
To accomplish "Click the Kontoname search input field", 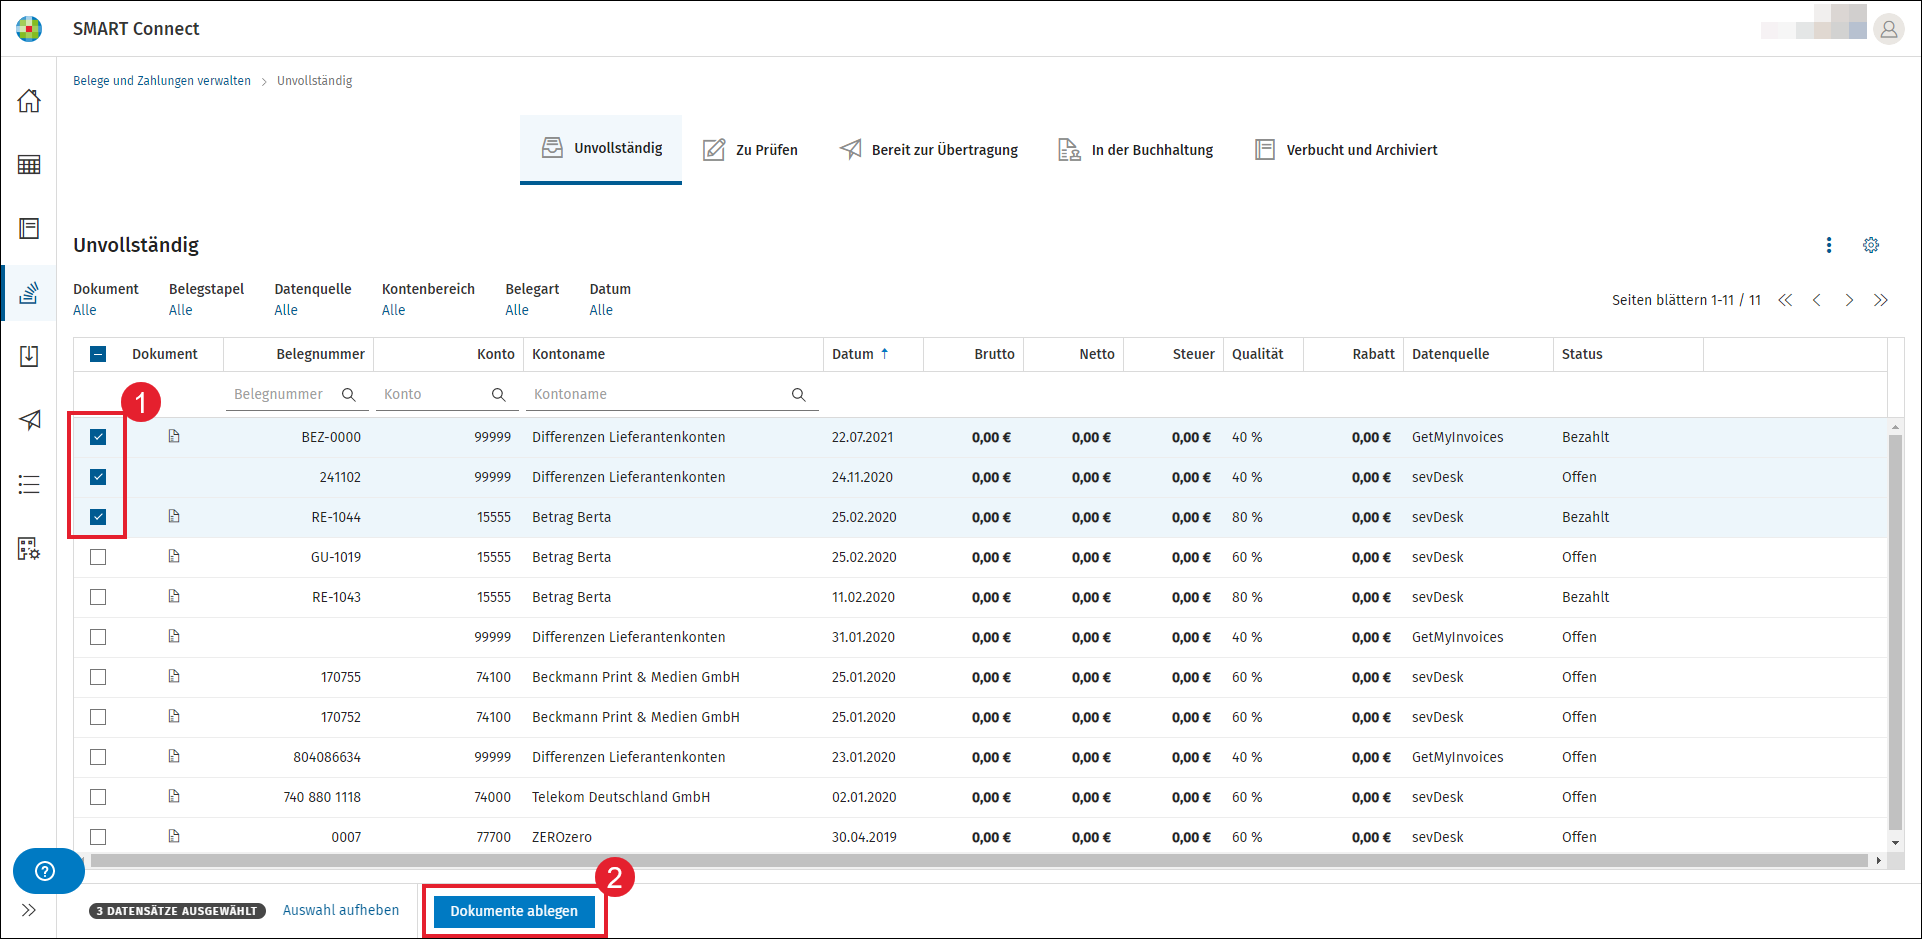I will (672, 394).
